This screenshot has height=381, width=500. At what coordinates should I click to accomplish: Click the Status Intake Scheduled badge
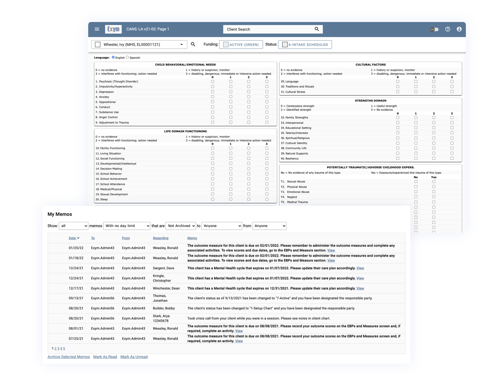[305, 44]
